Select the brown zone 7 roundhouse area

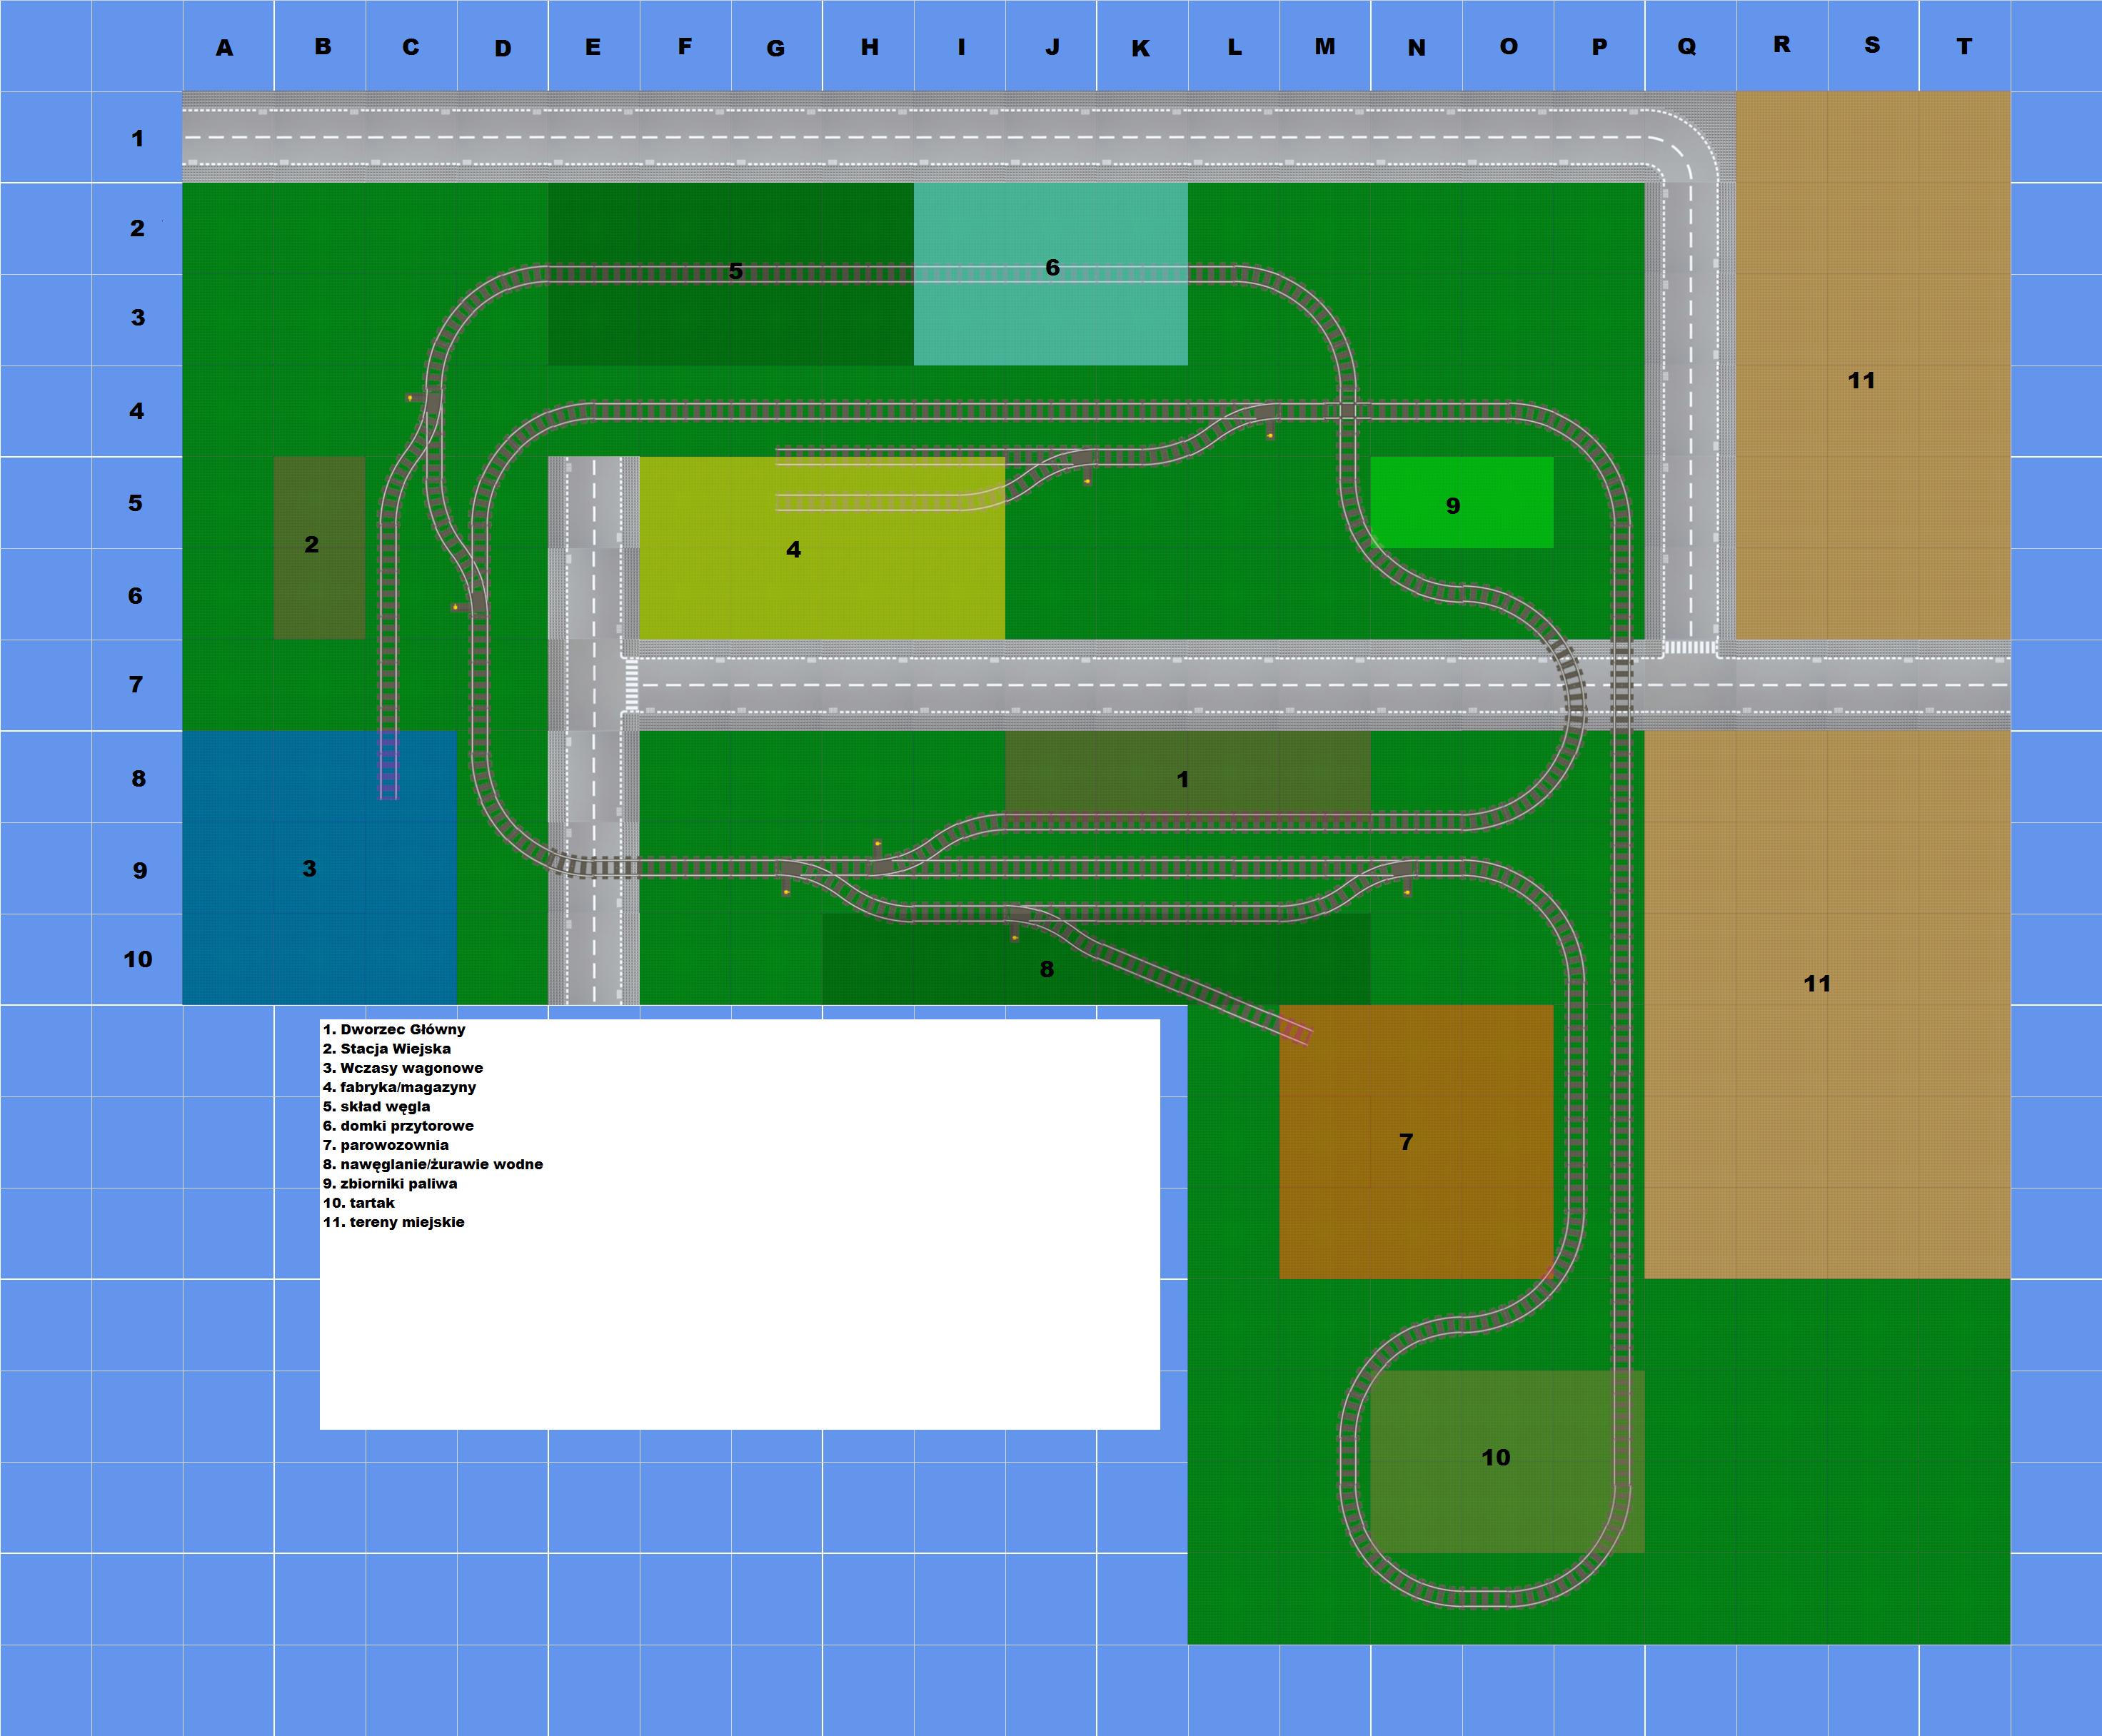1416,1141
